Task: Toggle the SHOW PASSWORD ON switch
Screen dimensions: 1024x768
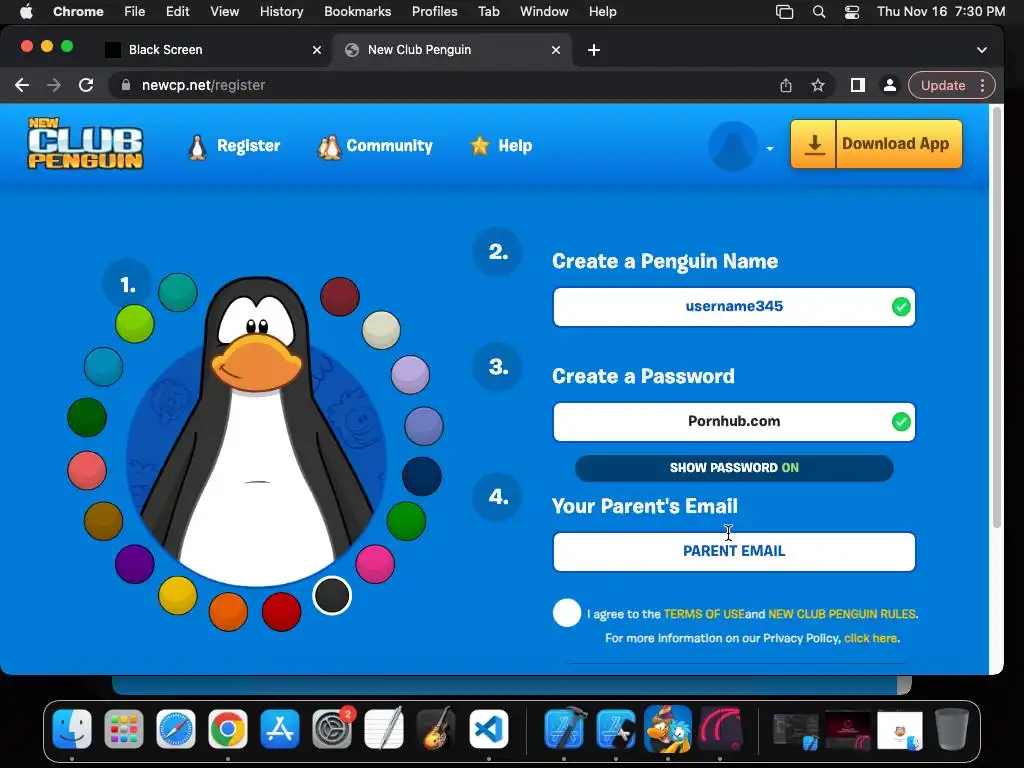Action: click(734, 468)
